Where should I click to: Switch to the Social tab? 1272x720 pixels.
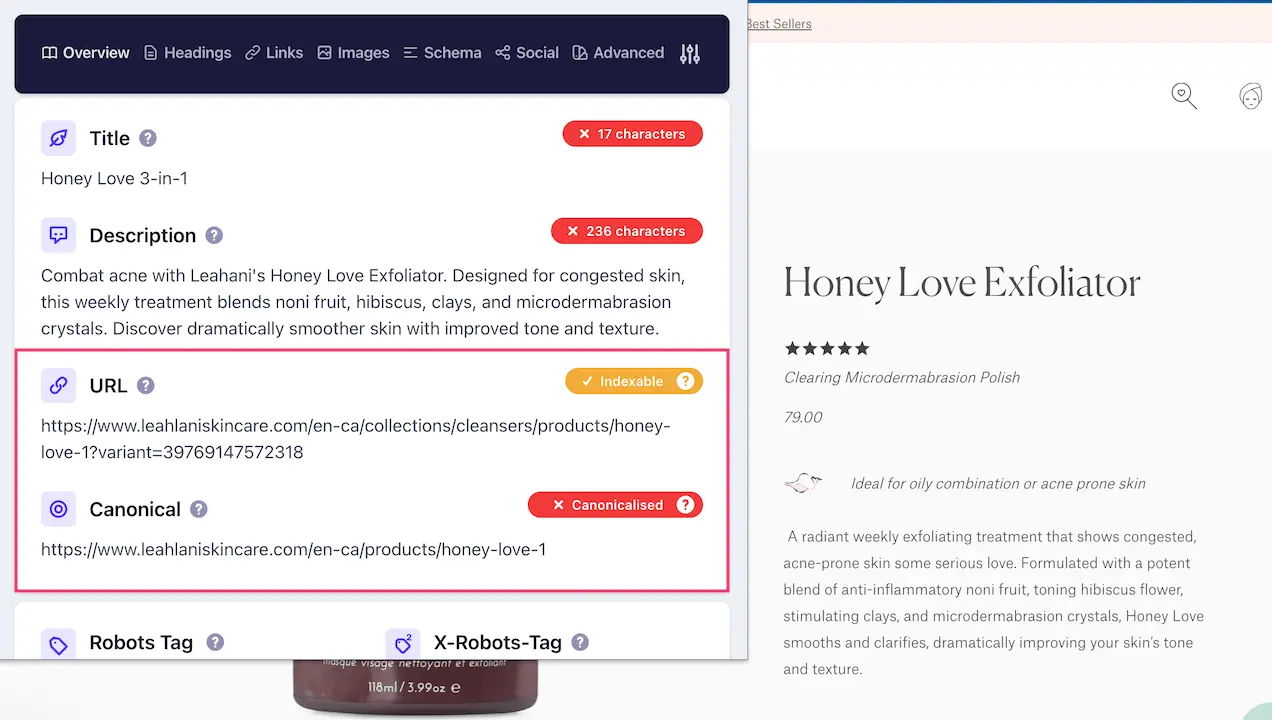pyautogui.click(x=527, y=53)
